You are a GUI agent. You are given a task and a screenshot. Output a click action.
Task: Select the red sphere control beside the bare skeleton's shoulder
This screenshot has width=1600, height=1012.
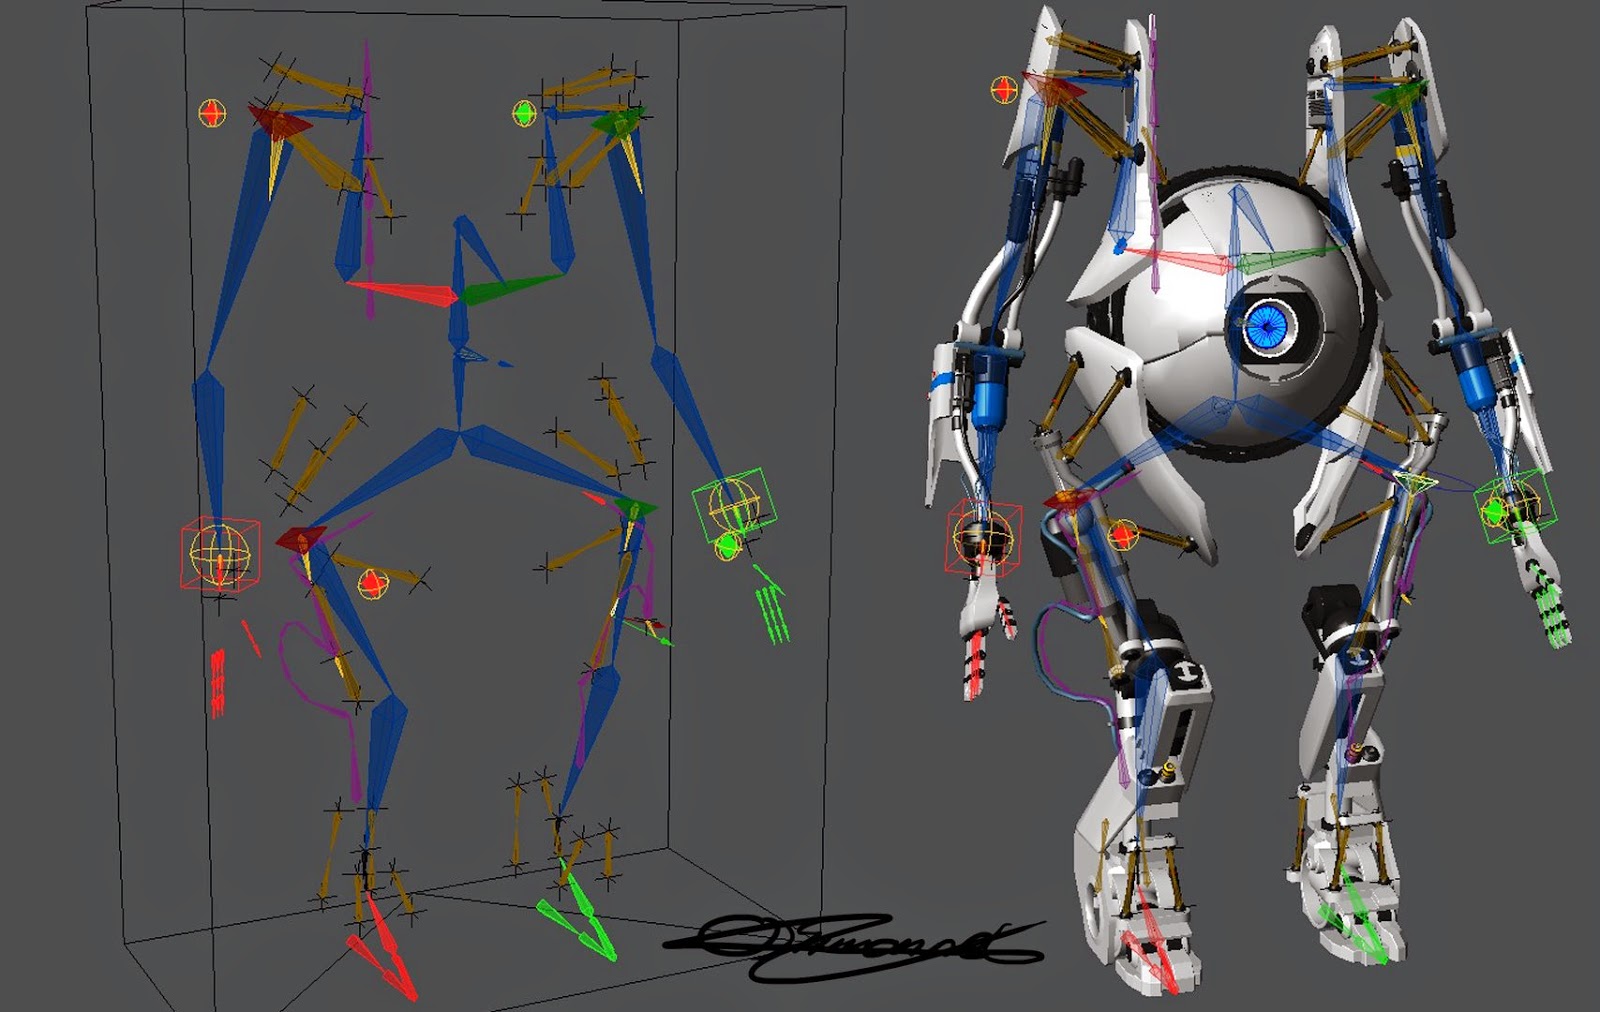[211, 113]
